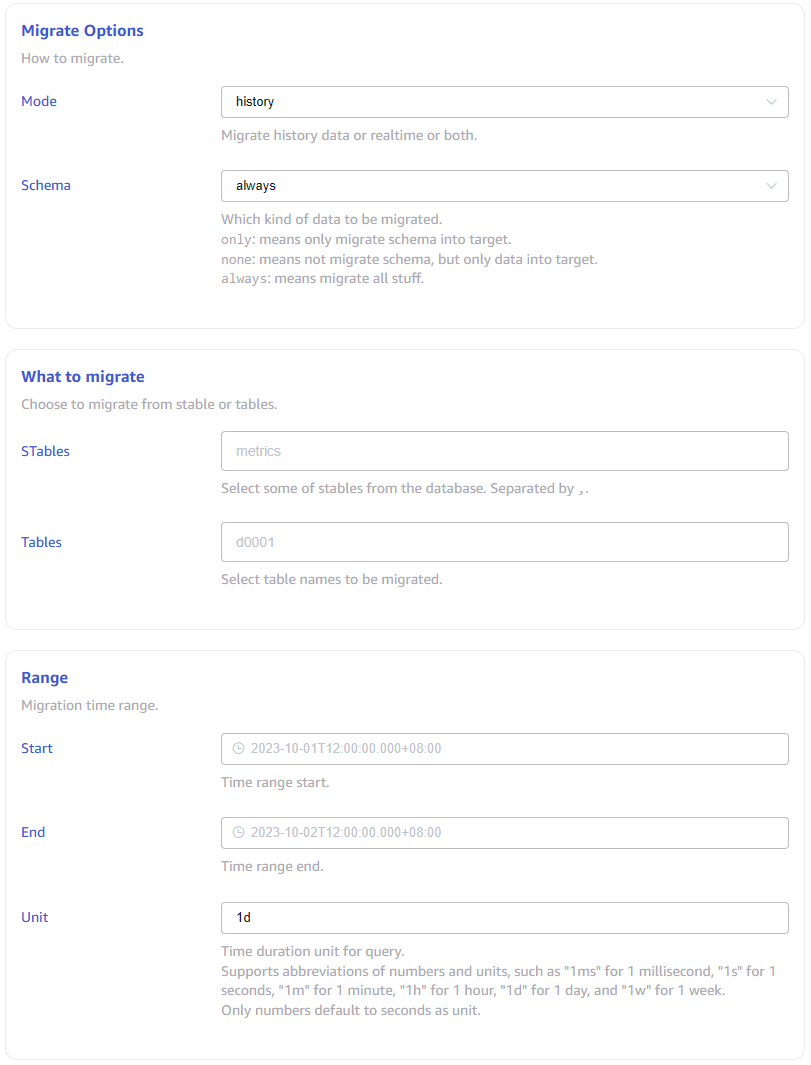Click the Mode field label
Viewport: 811px width, 1065px height.
point(39,101)
